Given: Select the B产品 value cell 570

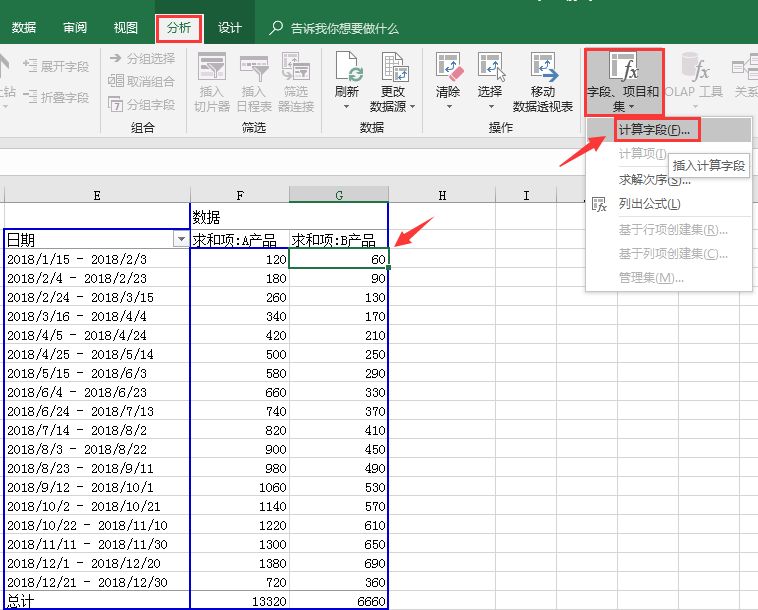Looking at the screenshot, I should click(x=338, y=506).
